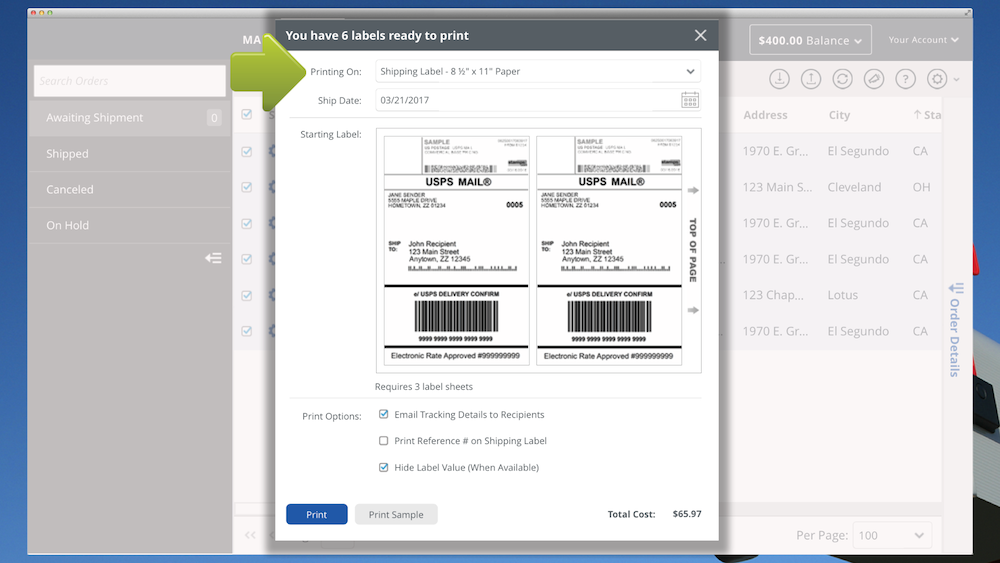Open the On Hold folder
1000x563 pixels.
point(129,225)
